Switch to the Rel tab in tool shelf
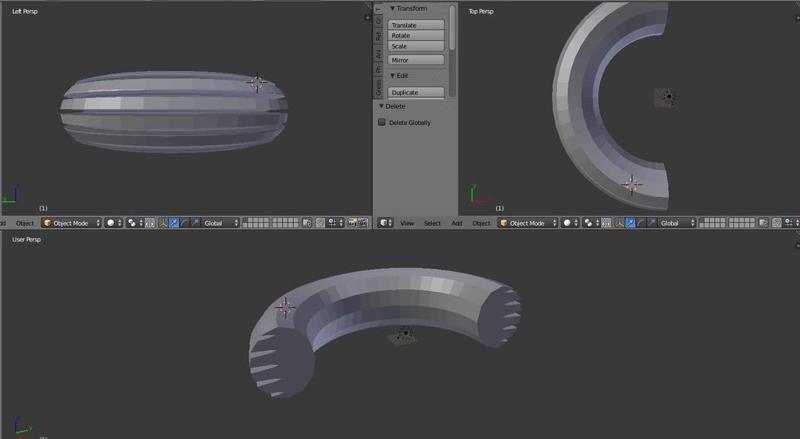The image size is (800, 439). click(379, 36)
